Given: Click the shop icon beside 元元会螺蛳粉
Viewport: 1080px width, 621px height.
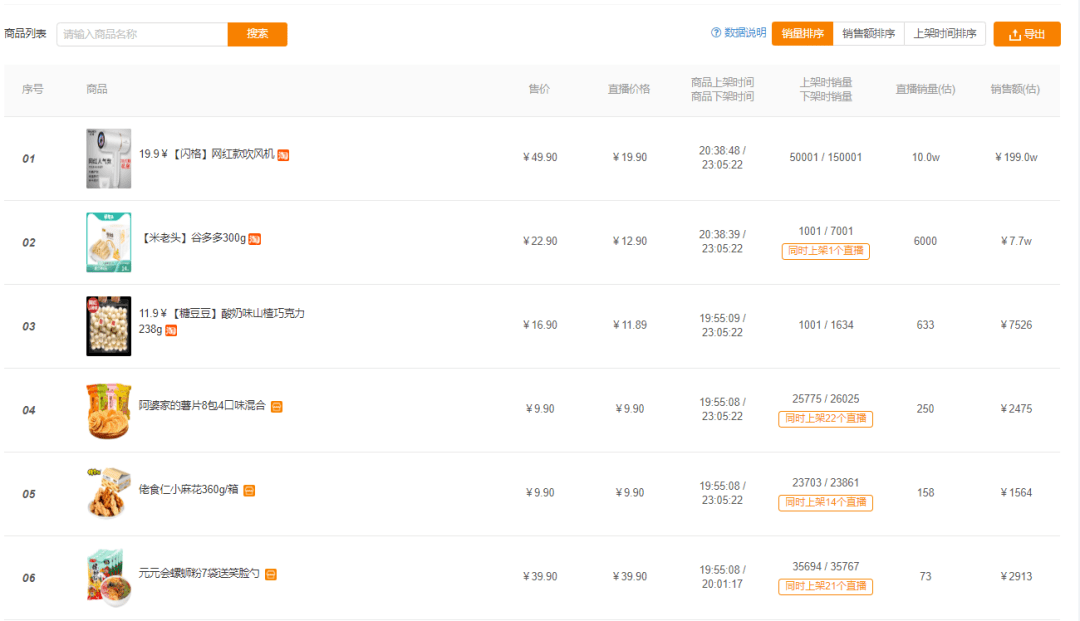Looking at the screenshot, I should coord(271,574).
